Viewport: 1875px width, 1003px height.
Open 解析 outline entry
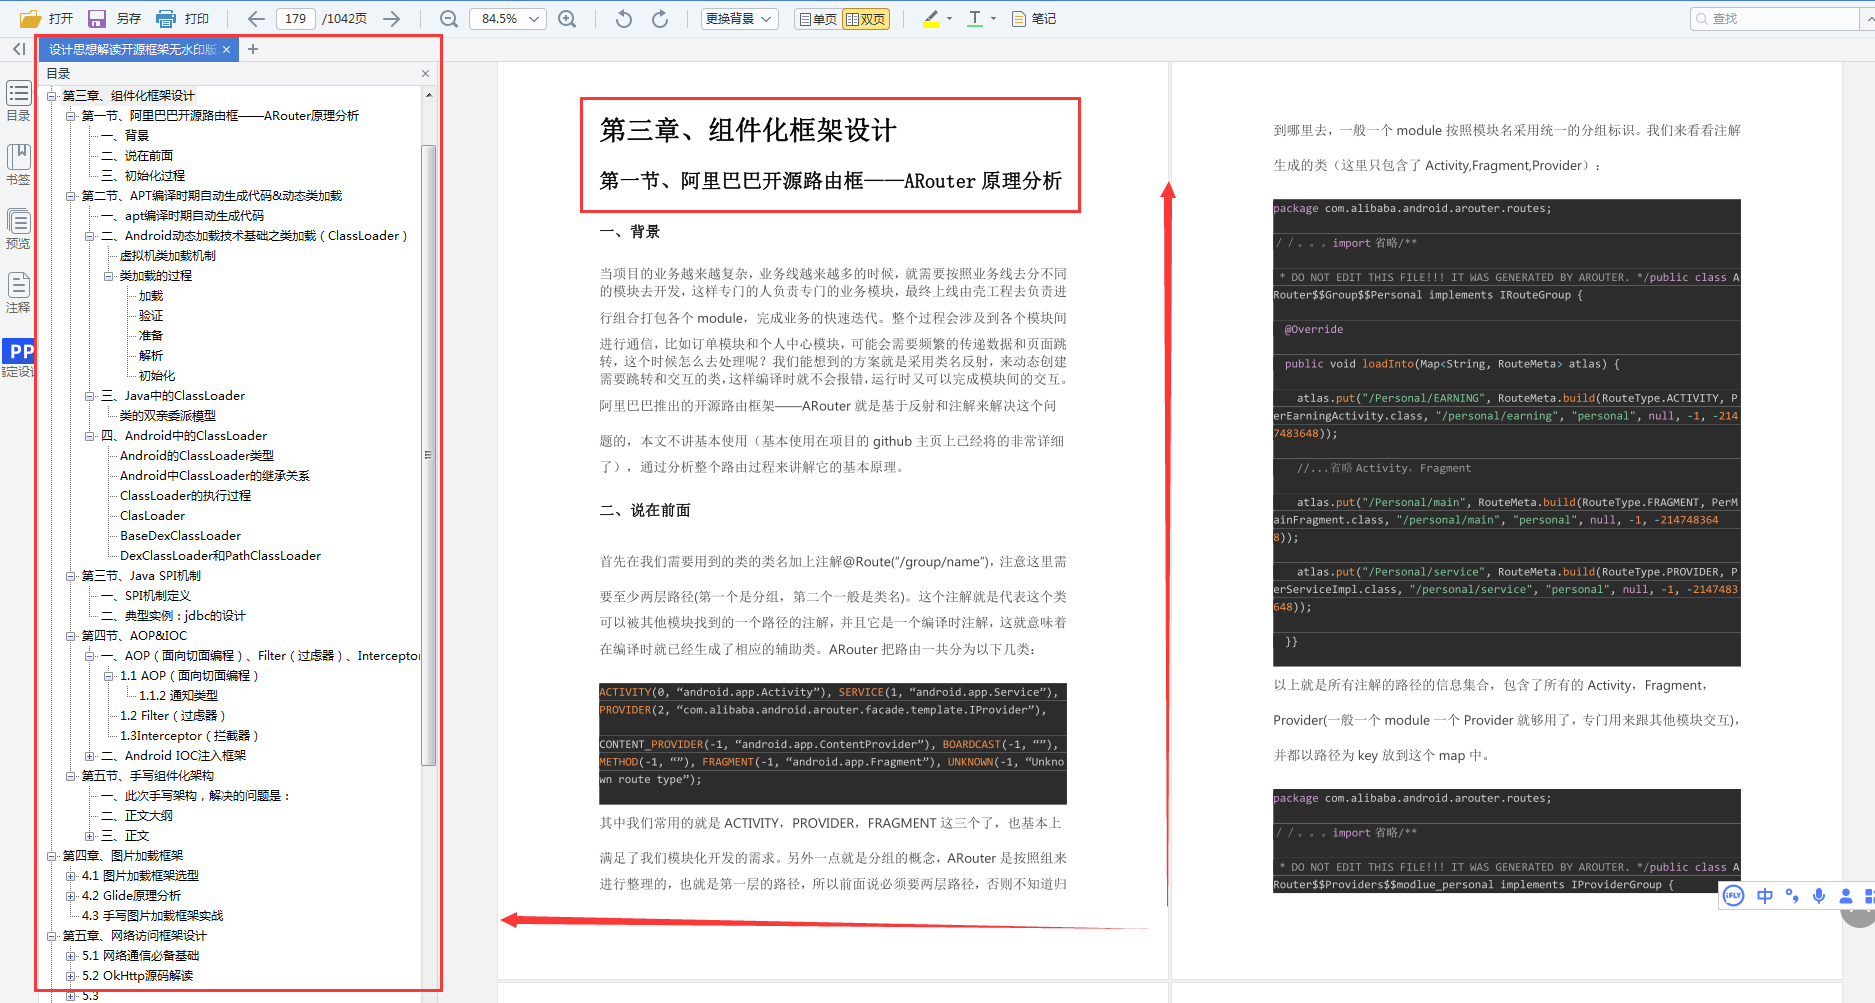pos(151,356)
